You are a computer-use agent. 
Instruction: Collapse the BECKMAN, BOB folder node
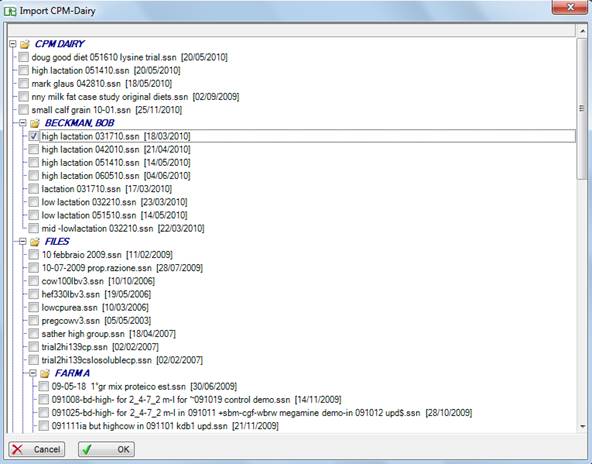click(x=23, y=123)
